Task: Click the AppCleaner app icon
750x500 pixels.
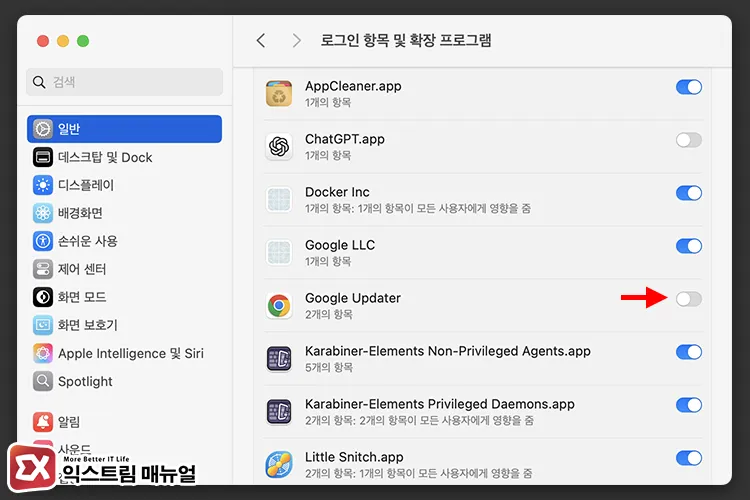Action: [x=279, y=93]
